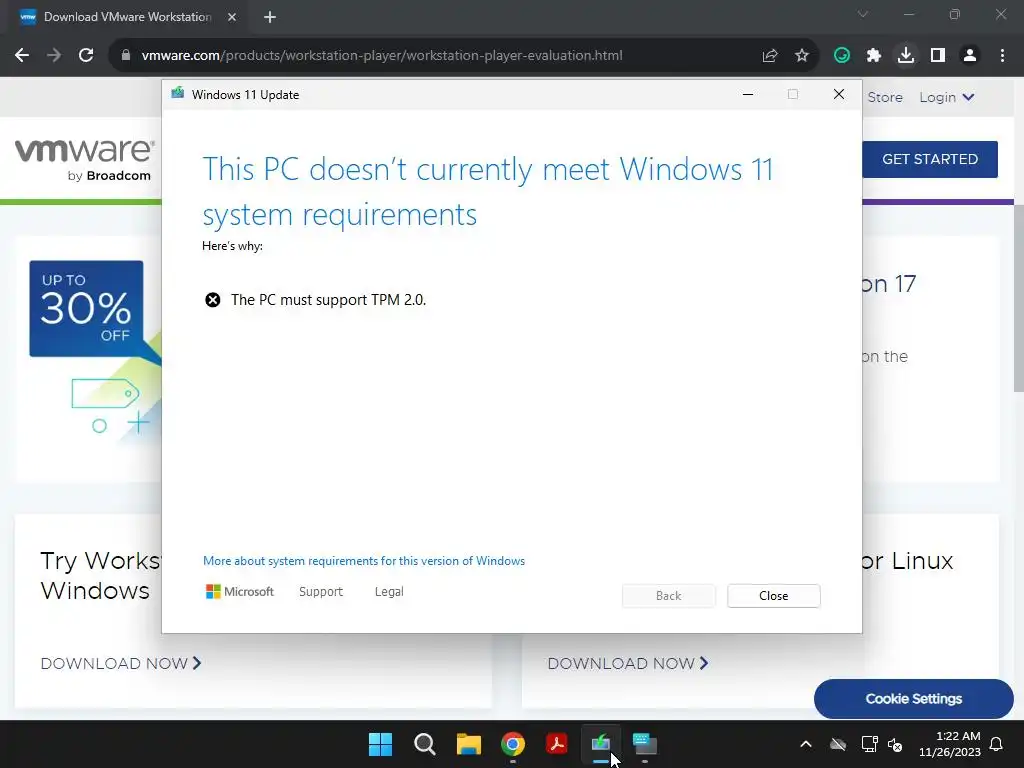Click the Chrome taskbar icon
1024x768 pixels.
513,744
